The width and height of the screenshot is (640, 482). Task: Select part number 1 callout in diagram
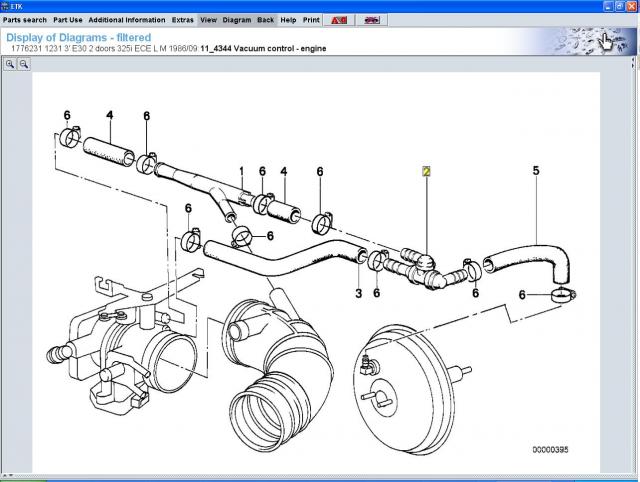241,172
